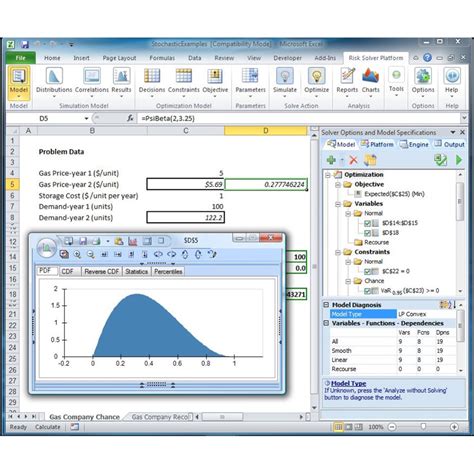
Task: Click the Excel help question mark icon
Action: click(x=427, y=58)
